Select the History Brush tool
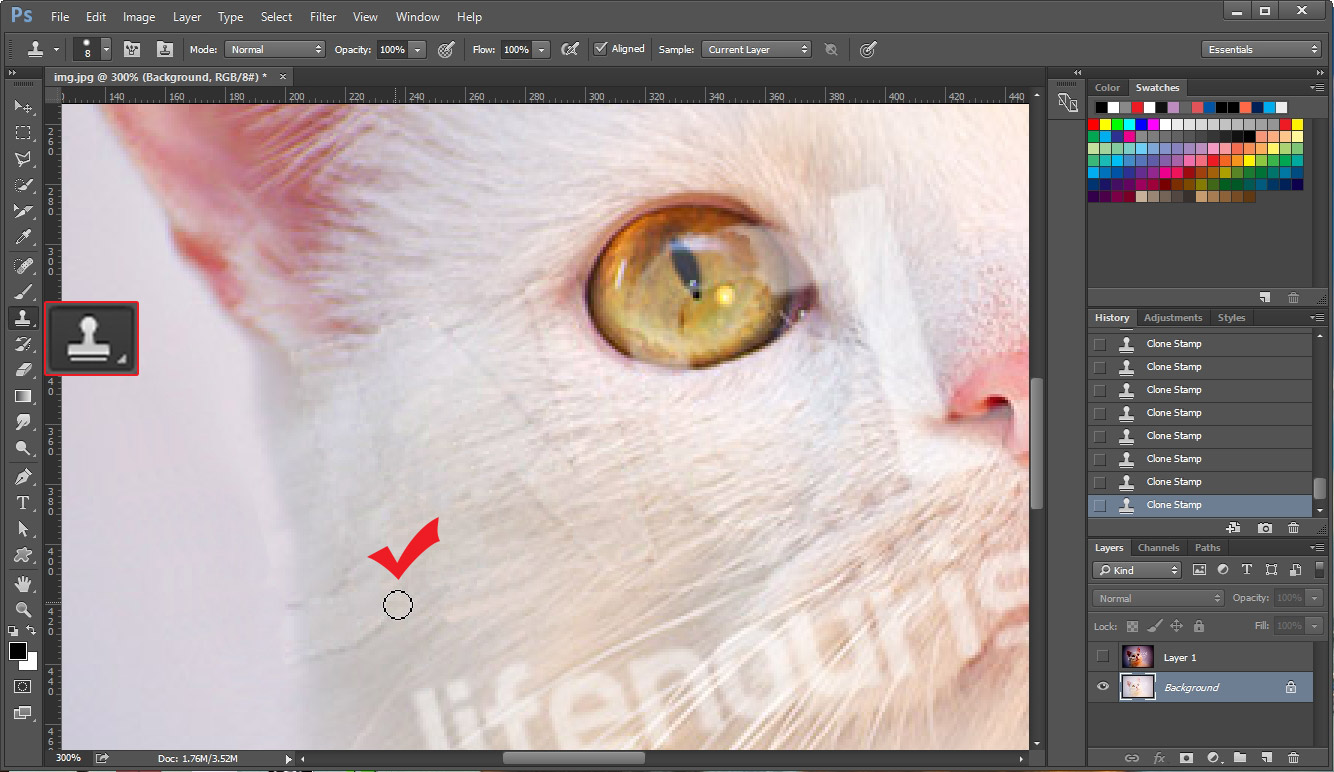Image resolution: width=1334 pixels, height=772 pixels. 23,344
